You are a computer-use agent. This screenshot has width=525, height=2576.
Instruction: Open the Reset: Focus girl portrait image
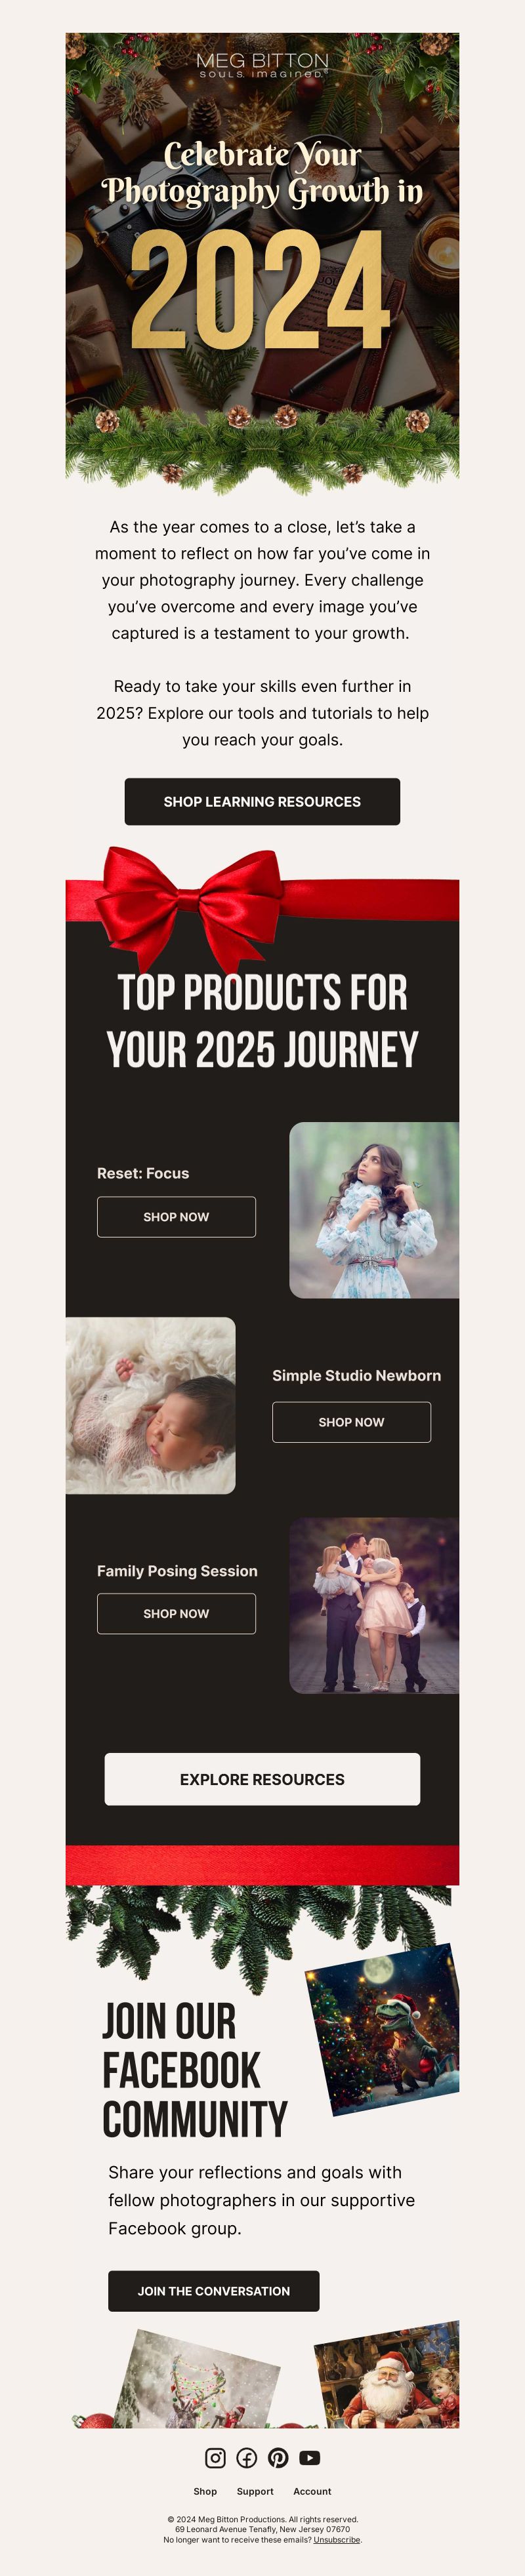[374, 1210]
